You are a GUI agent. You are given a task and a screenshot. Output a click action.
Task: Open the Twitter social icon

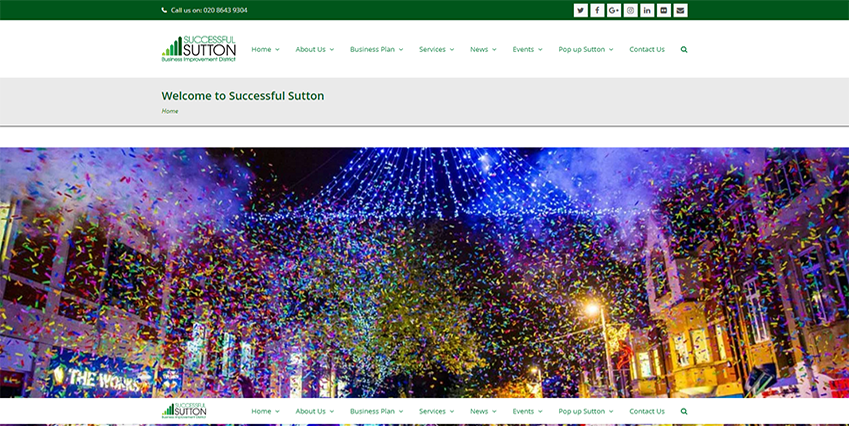580,10
